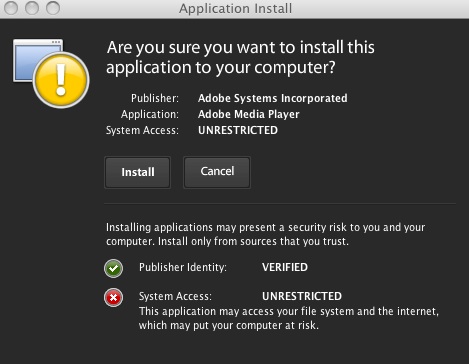Viewport: 469px width, 364px height.
Task: Click the Install button
Action: pos(137,172)
